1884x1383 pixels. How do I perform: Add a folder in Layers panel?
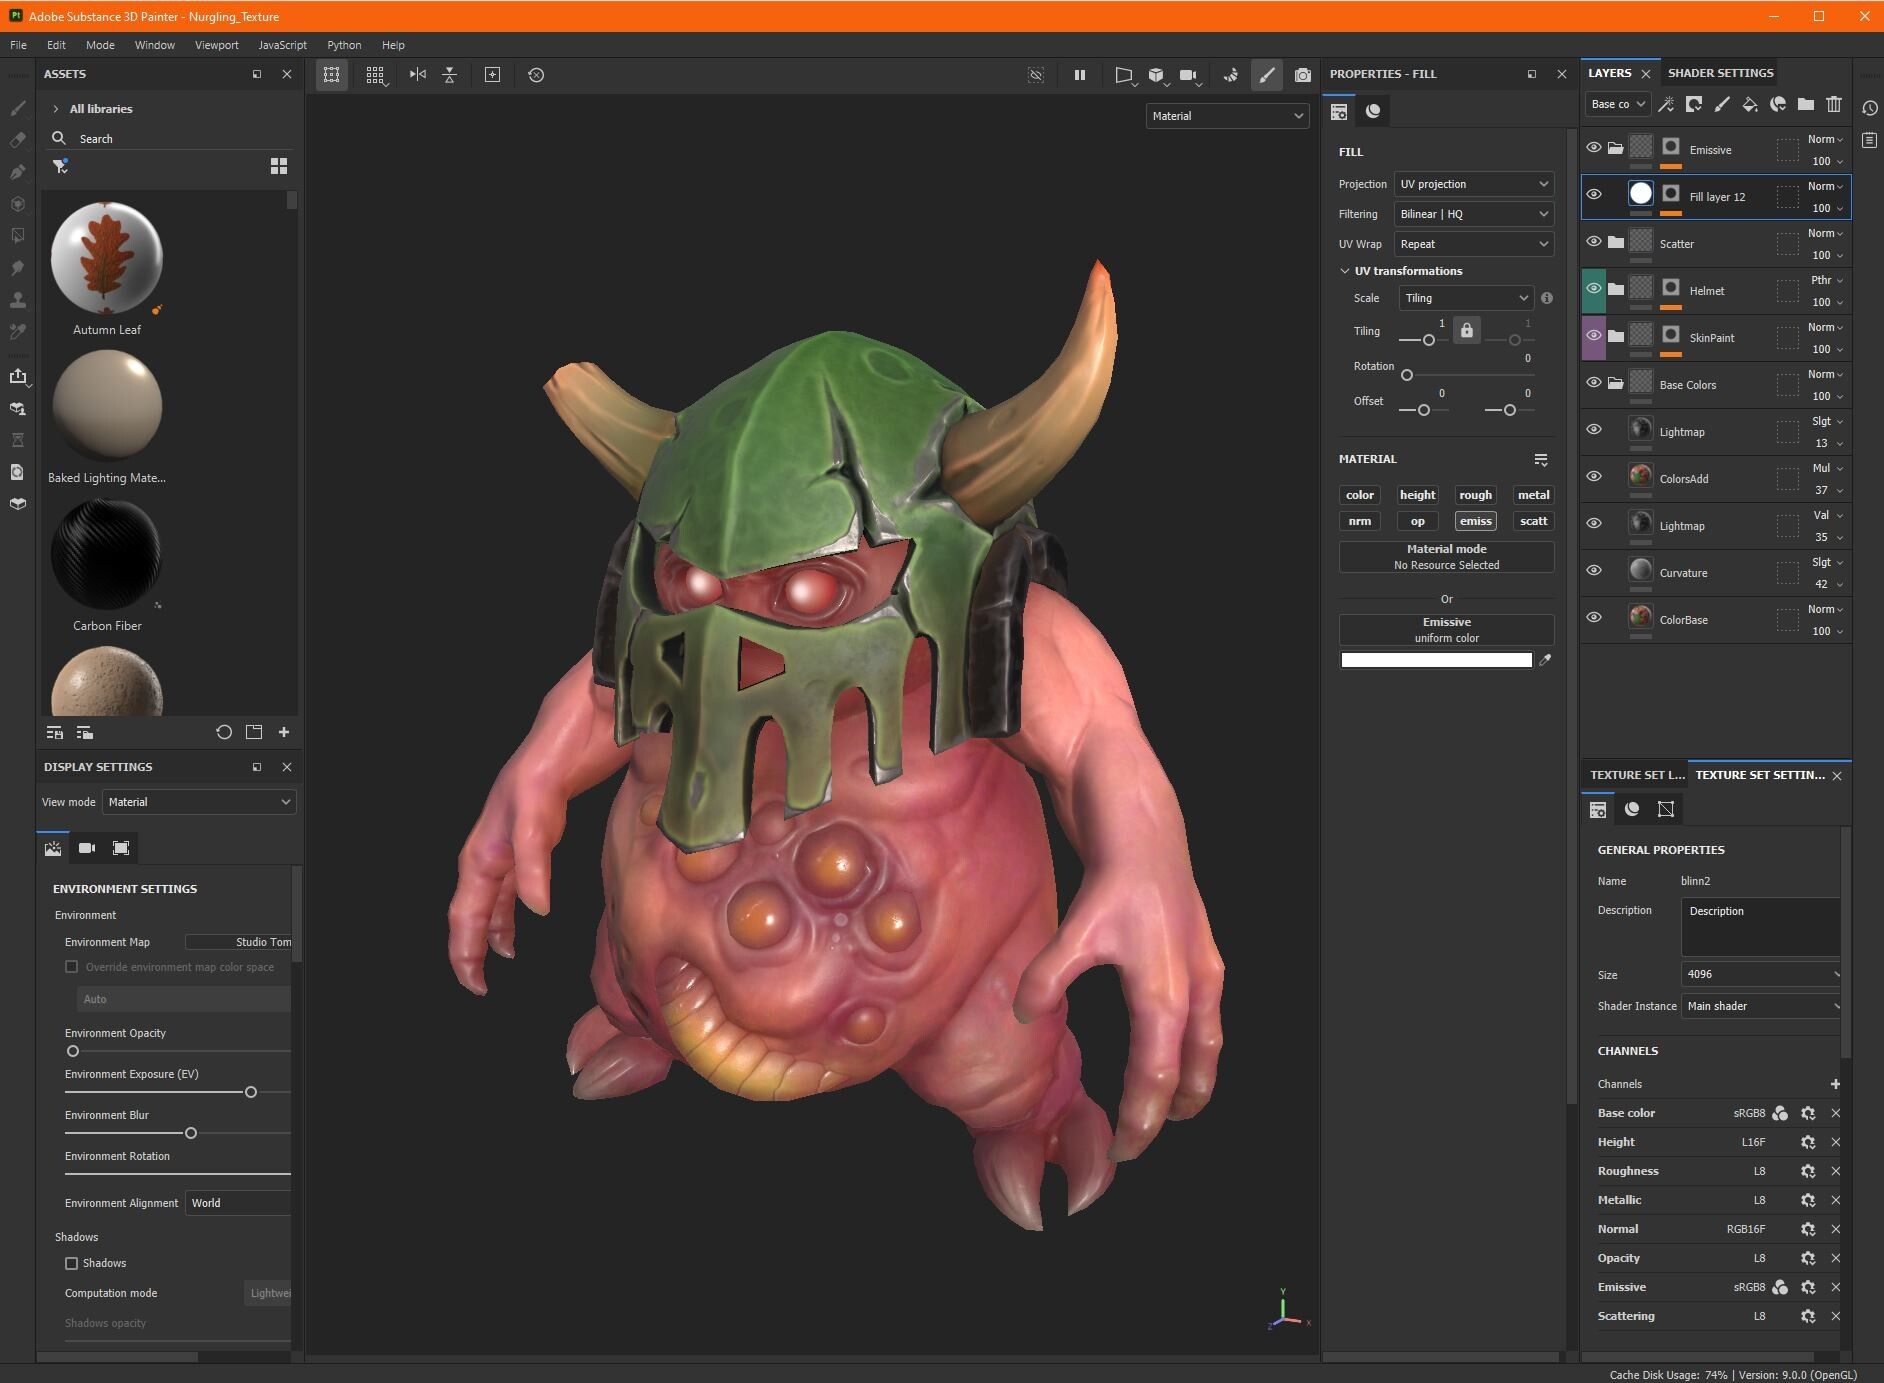(x=1806, y=104)
